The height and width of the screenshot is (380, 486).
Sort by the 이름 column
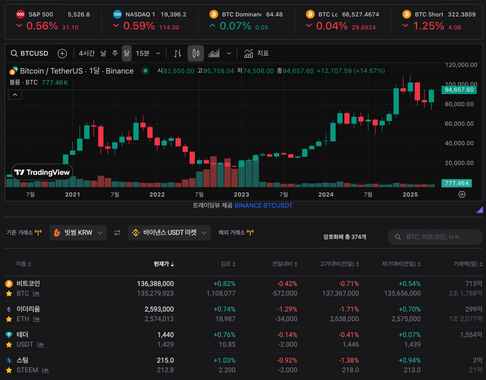coord(23,264)
